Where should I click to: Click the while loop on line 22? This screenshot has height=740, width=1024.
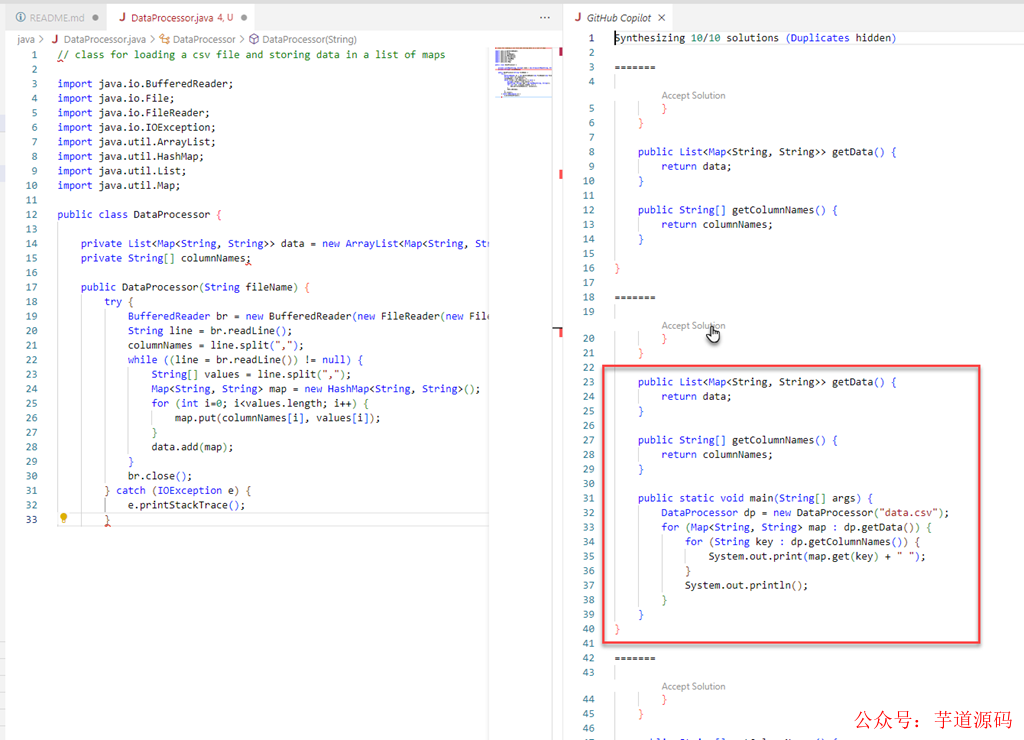point(245,360)
